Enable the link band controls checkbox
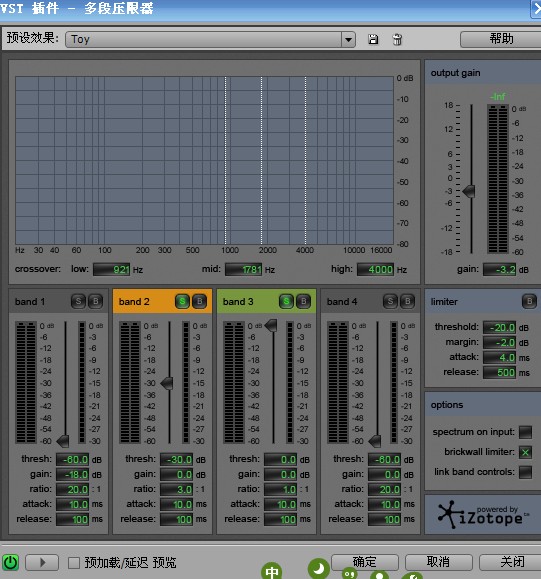The height and width of the screenshot is (579, 541). (525, 472)
